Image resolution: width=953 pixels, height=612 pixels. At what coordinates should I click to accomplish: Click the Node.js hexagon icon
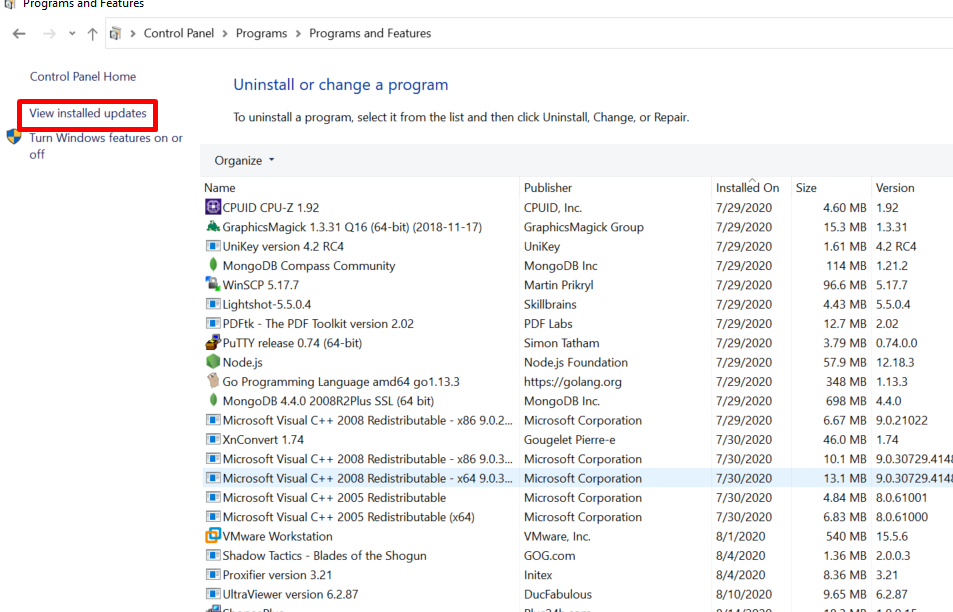pos(213,362)
